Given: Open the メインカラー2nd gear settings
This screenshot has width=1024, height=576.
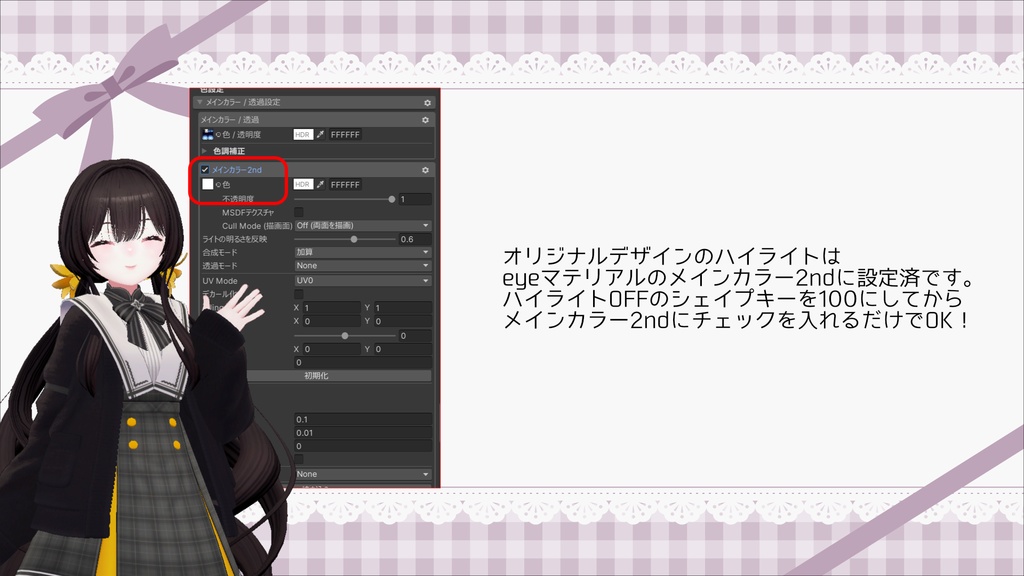Looking at the screenshot, I should 425,170.
